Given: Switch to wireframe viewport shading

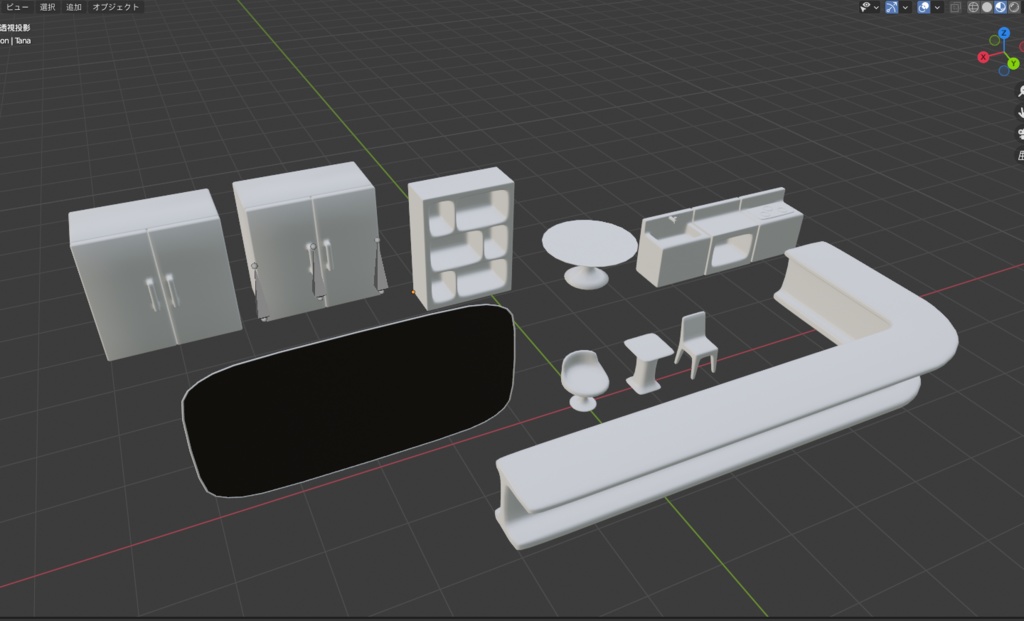Looking at the screenshot, I should (x=973, y=7).
